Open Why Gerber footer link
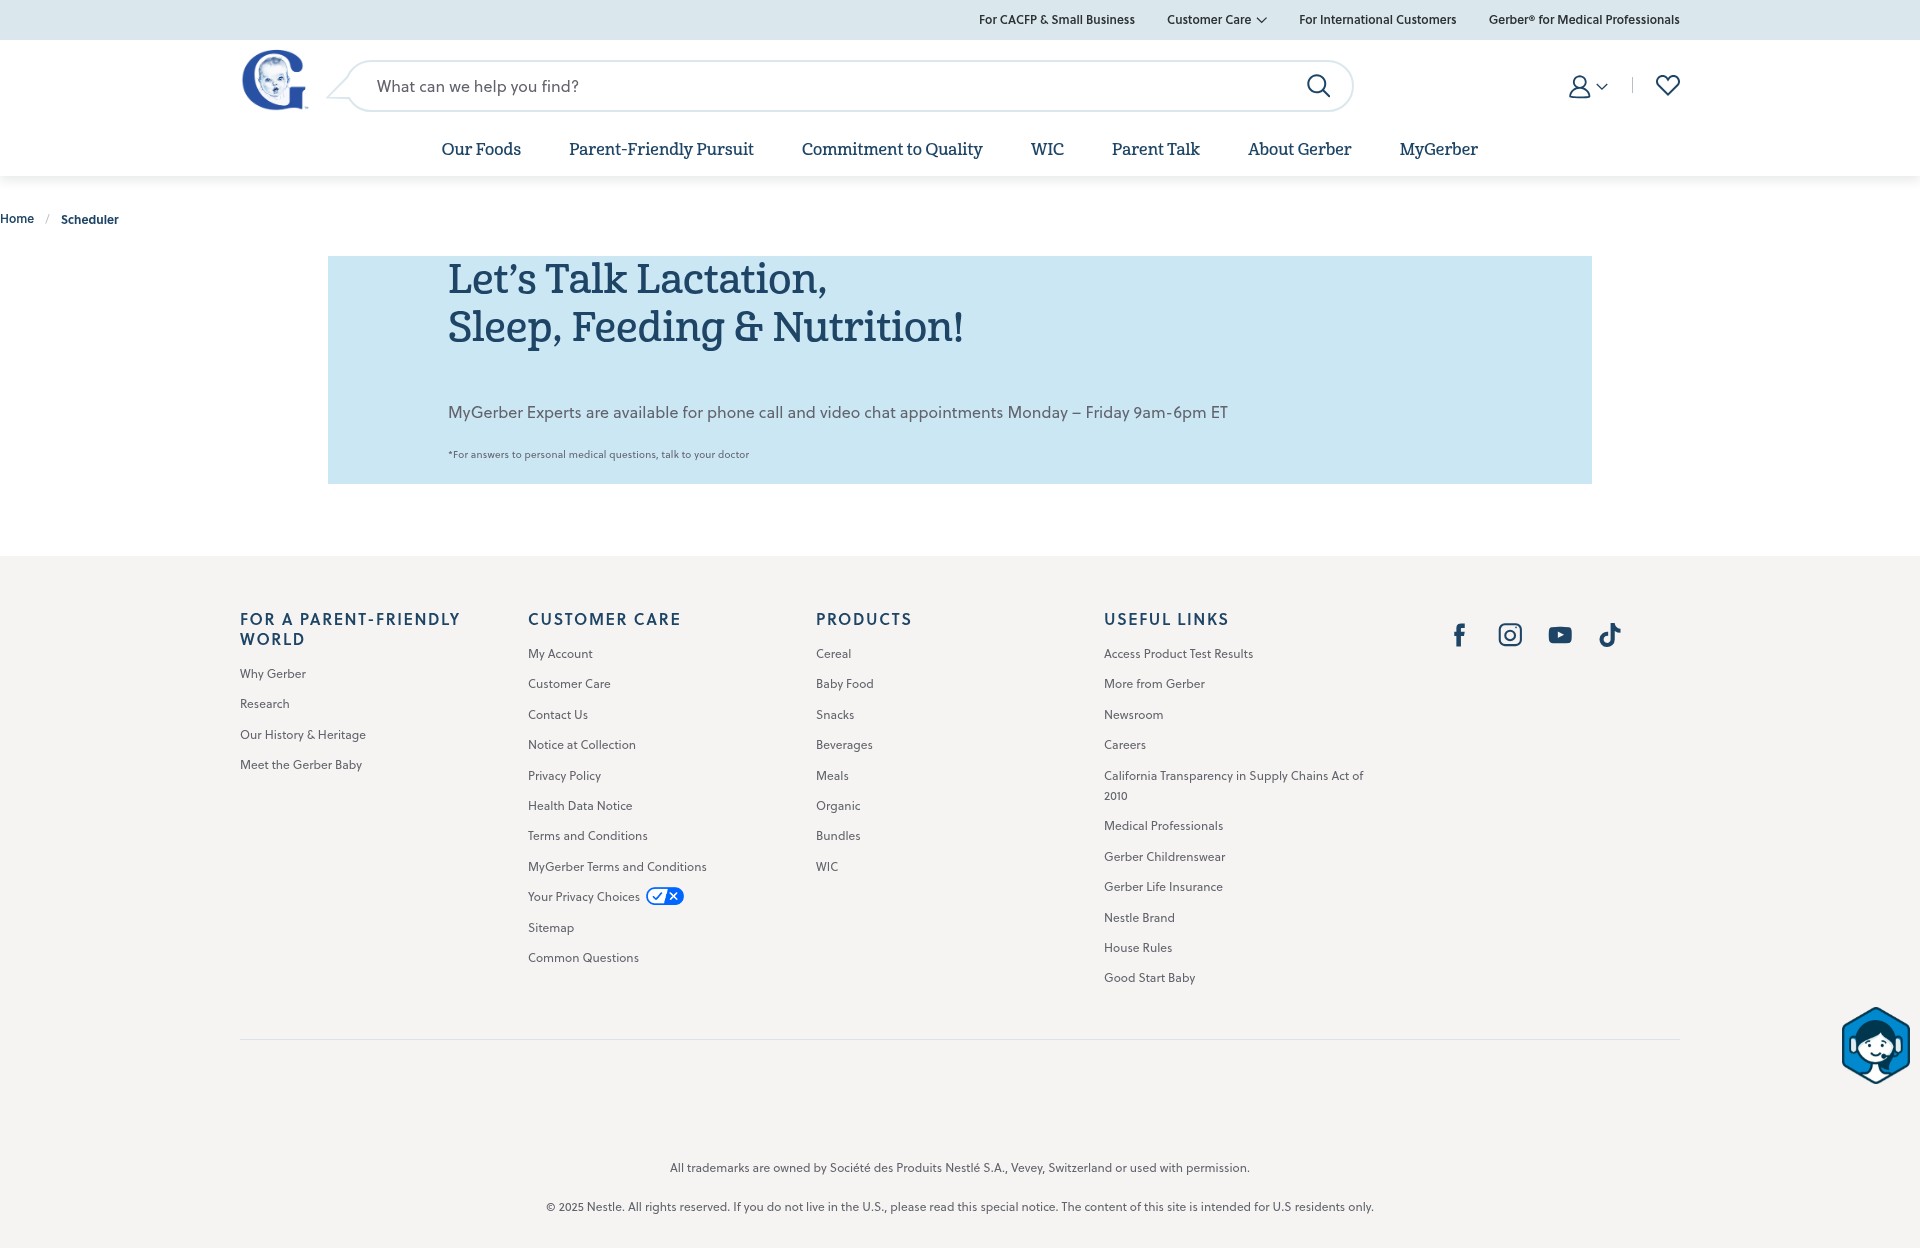The height and width of the screenshot is (1248, 1920). 273,674
